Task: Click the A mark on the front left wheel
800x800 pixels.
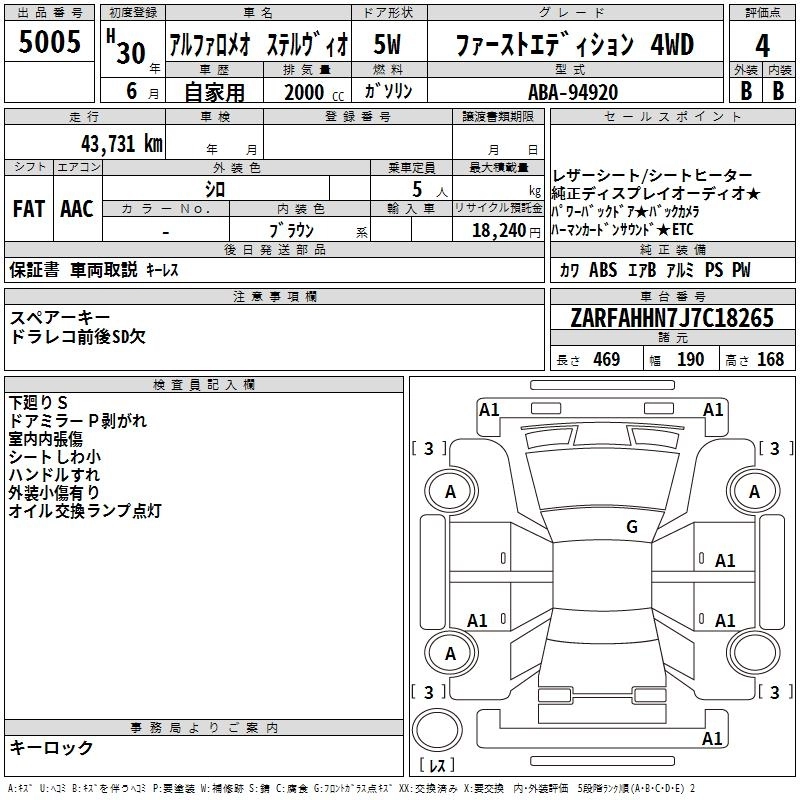Action: coord(451,492)
